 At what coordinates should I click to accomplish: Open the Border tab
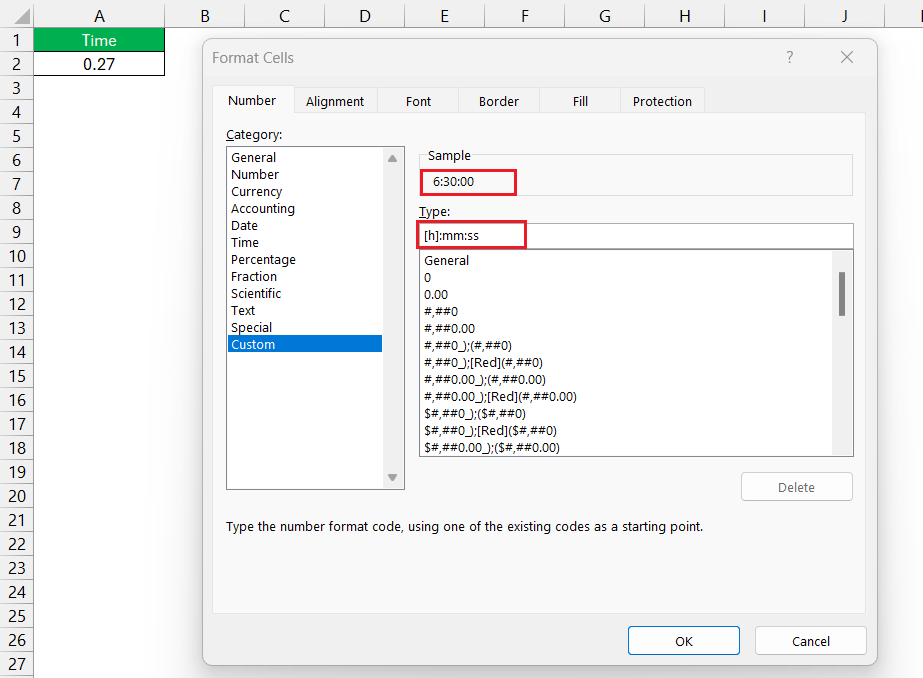point(499,101)
